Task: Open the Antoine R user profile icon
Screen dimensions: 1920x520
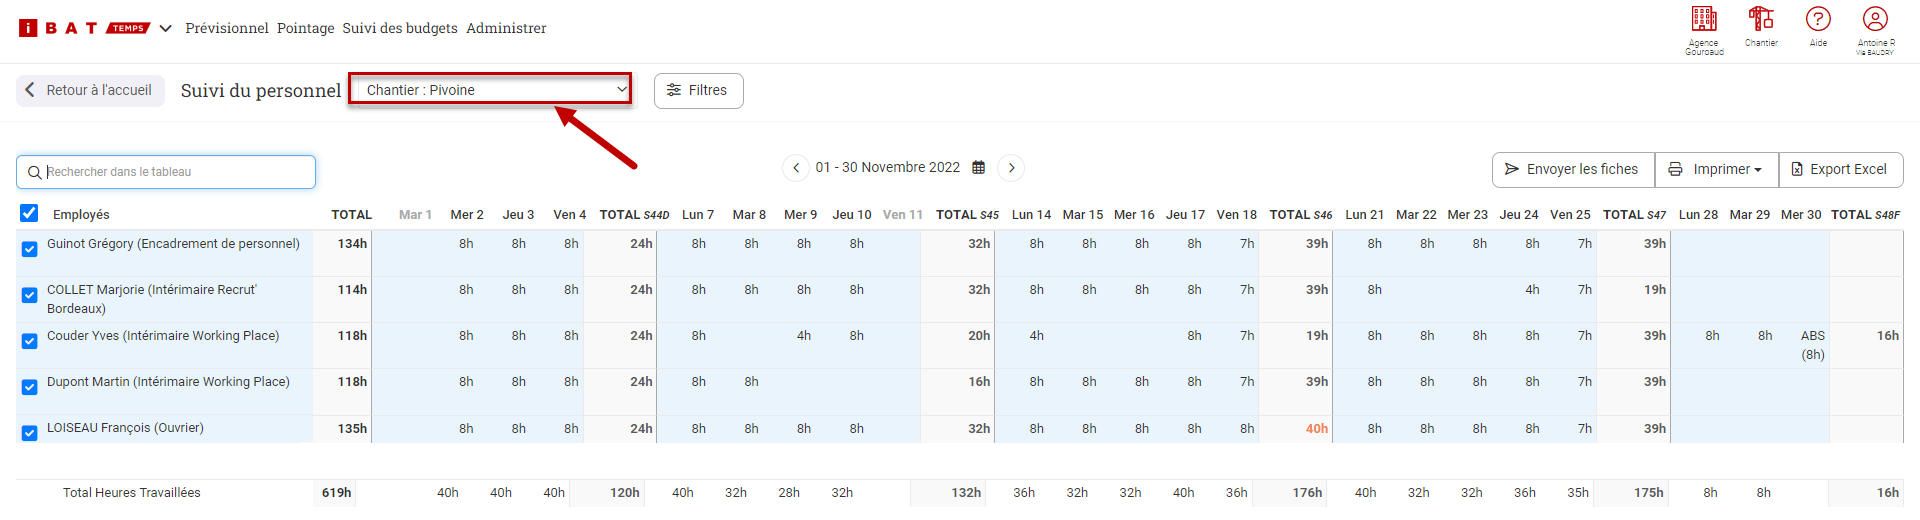Action: pyautogui.click(x=1875, y=19)
